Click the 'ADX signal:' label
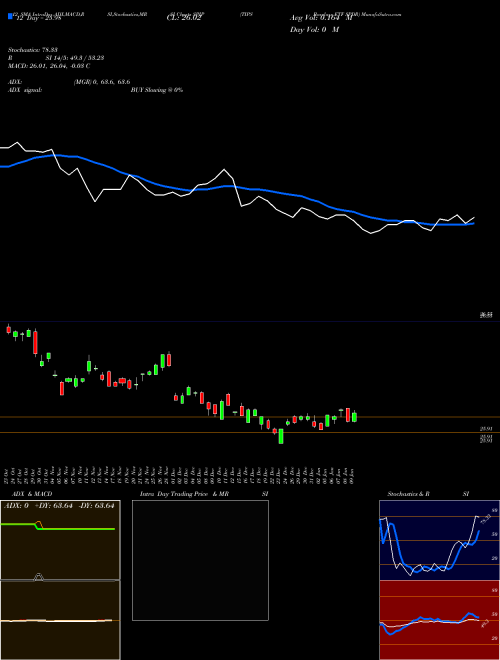500x660 pixels. [25, 90]
